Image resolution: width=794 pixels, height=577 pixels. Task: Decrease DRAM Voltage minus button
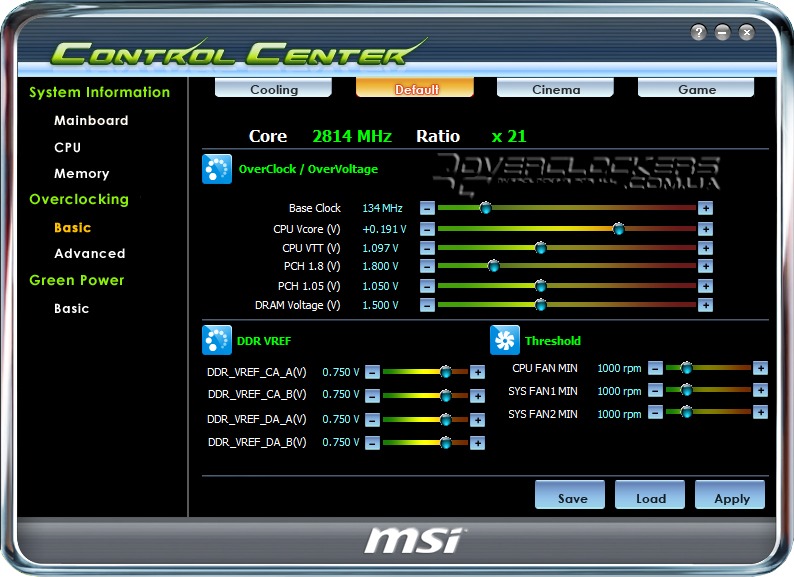coord(427,305)
